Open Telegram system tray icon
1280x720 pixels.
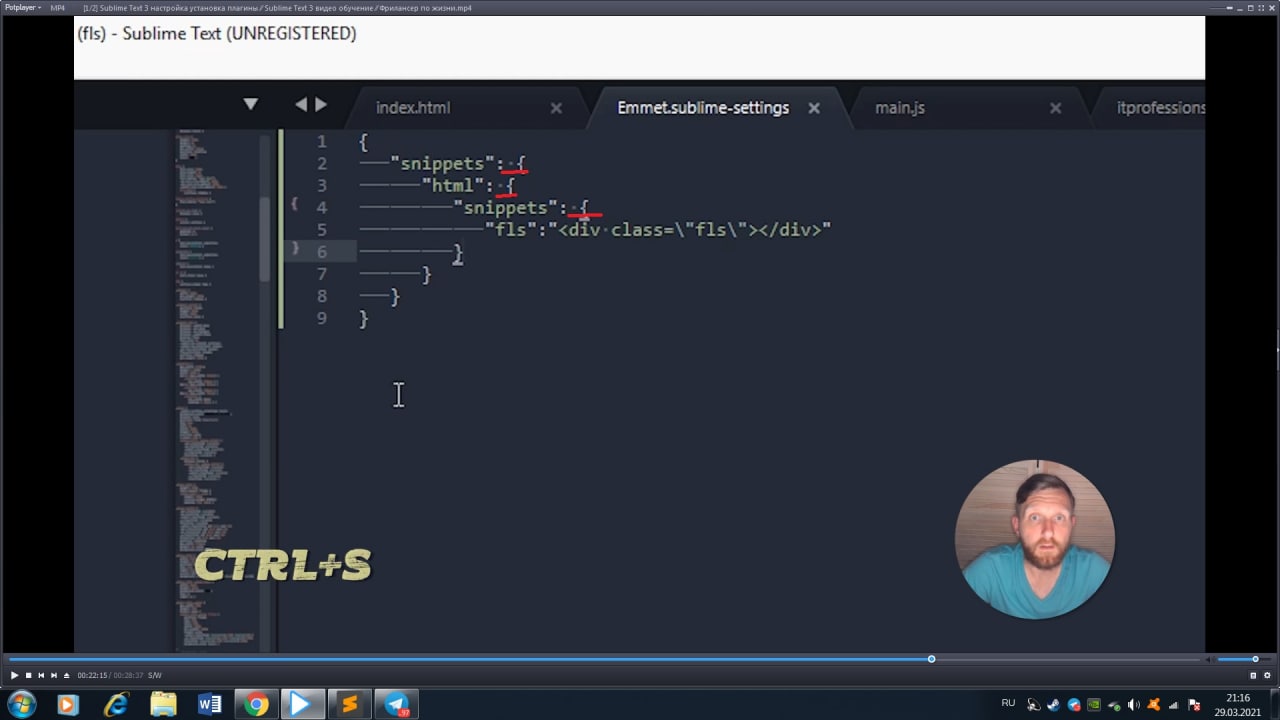[x=1074, y=704]
